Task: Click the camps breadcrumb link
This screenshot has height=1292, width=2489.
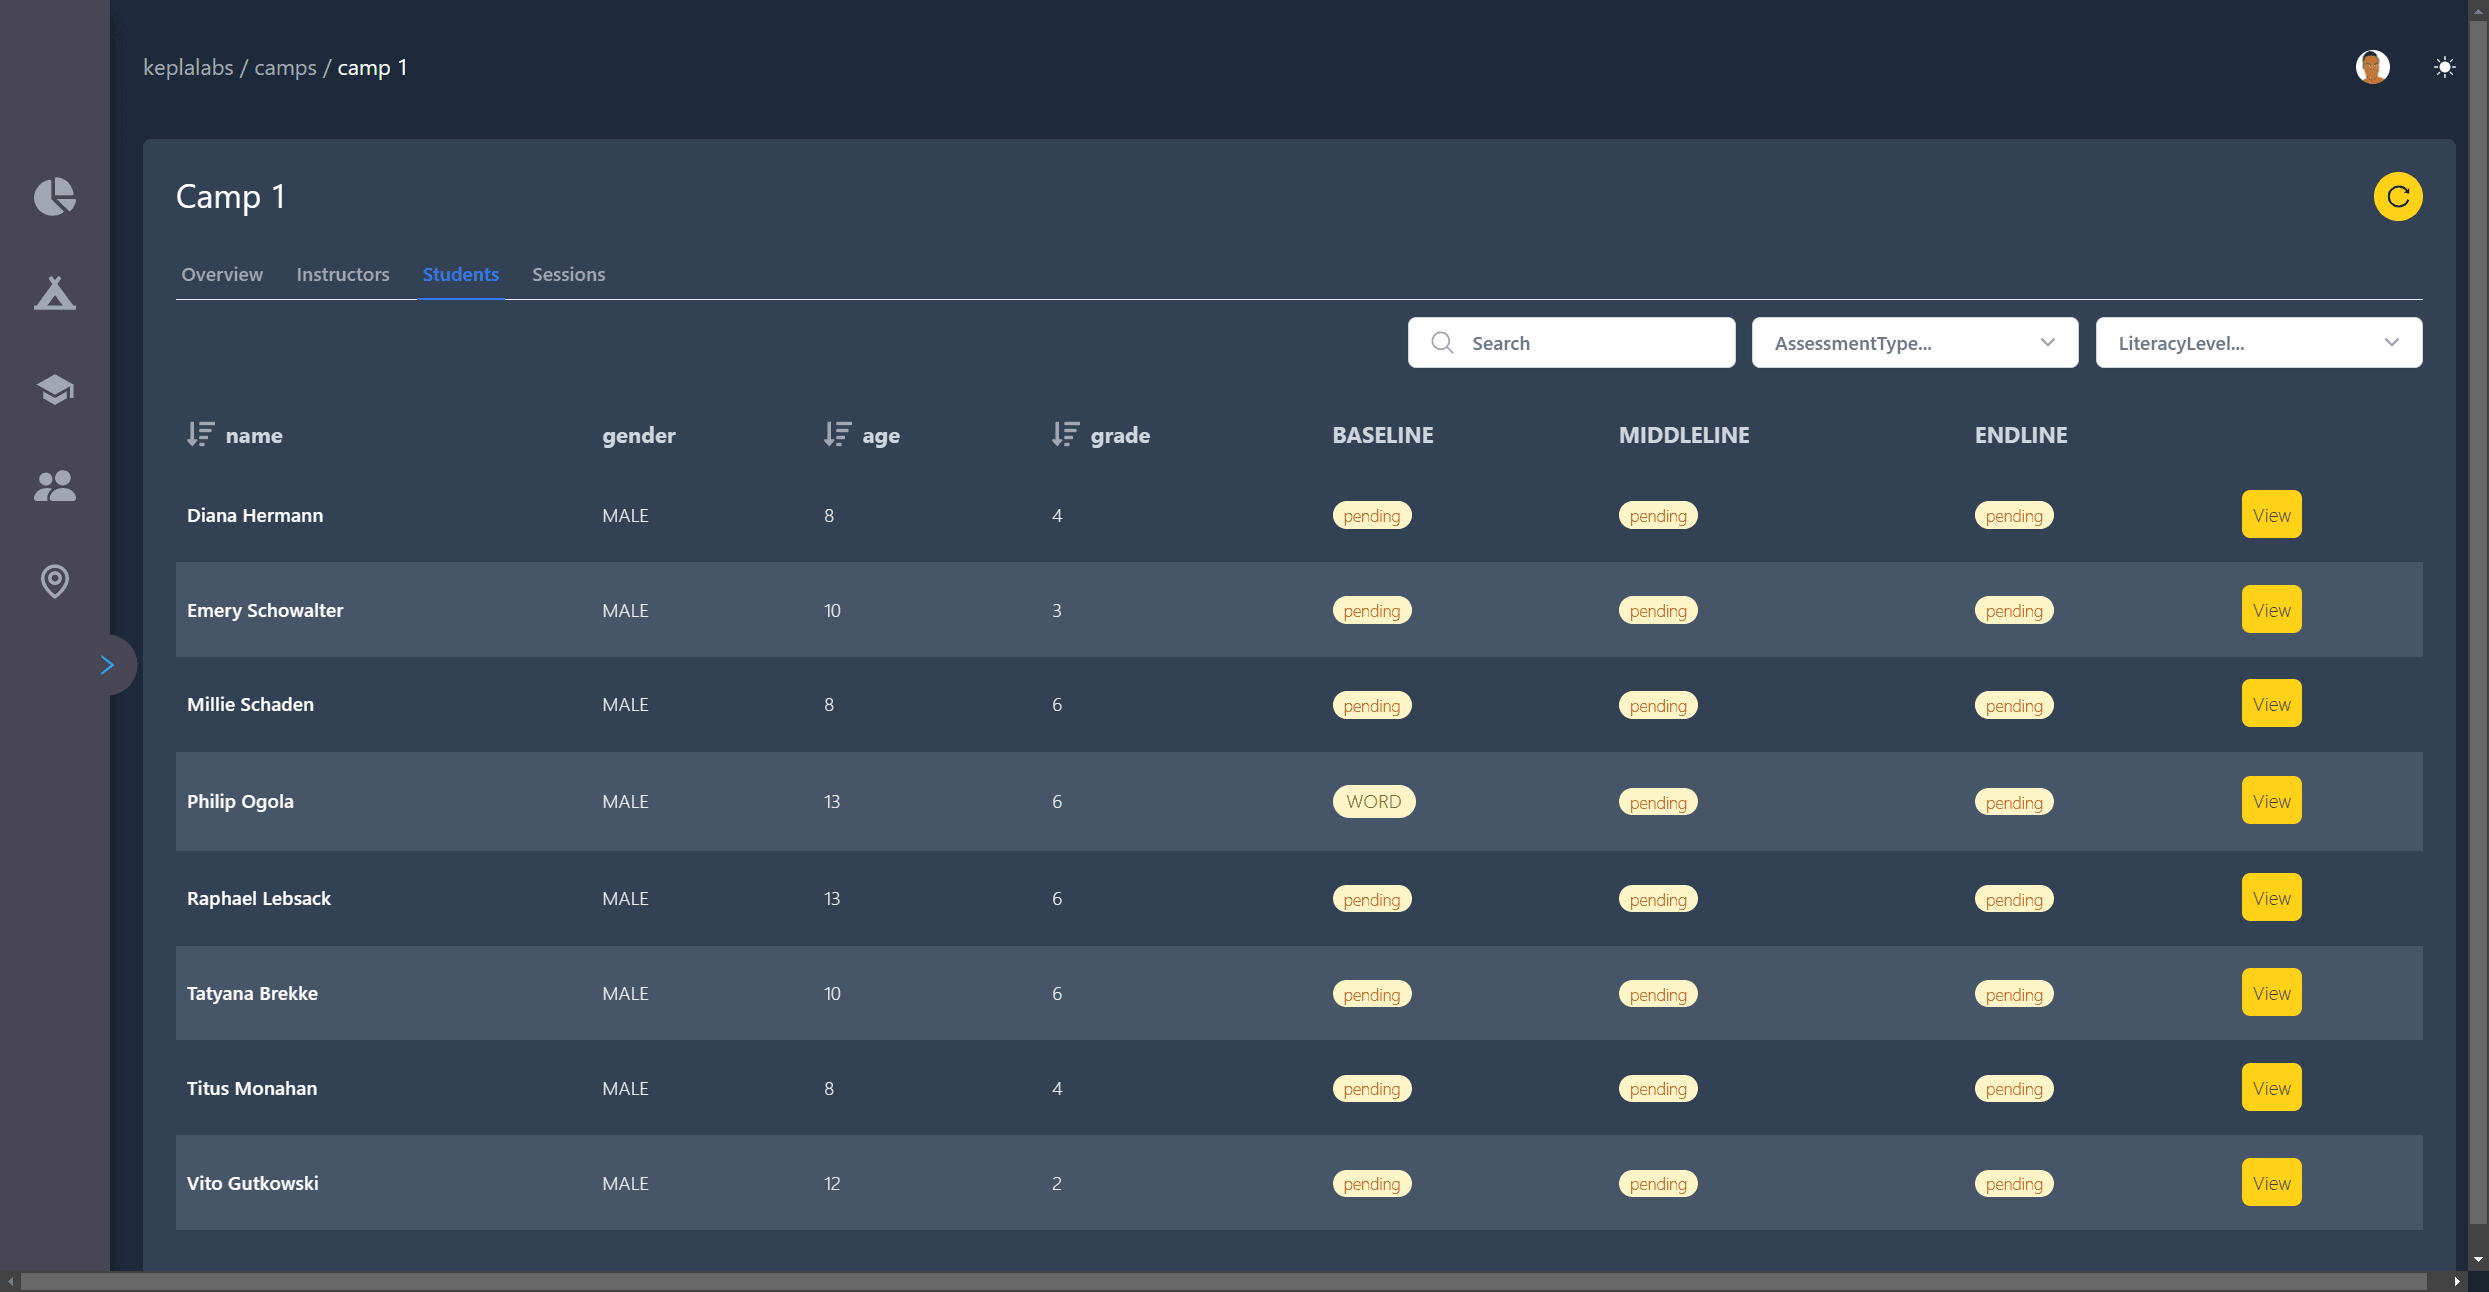Action: [285, 67]
